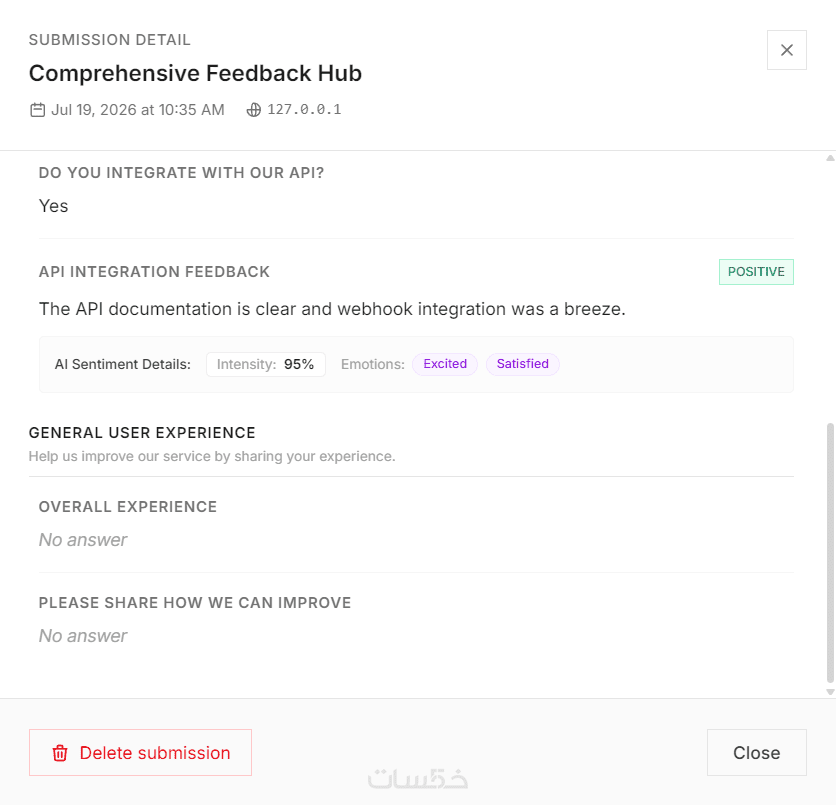Click the Jul 19, 2026 timestamp
The image size is (836, 805).
tap(138, 110)
